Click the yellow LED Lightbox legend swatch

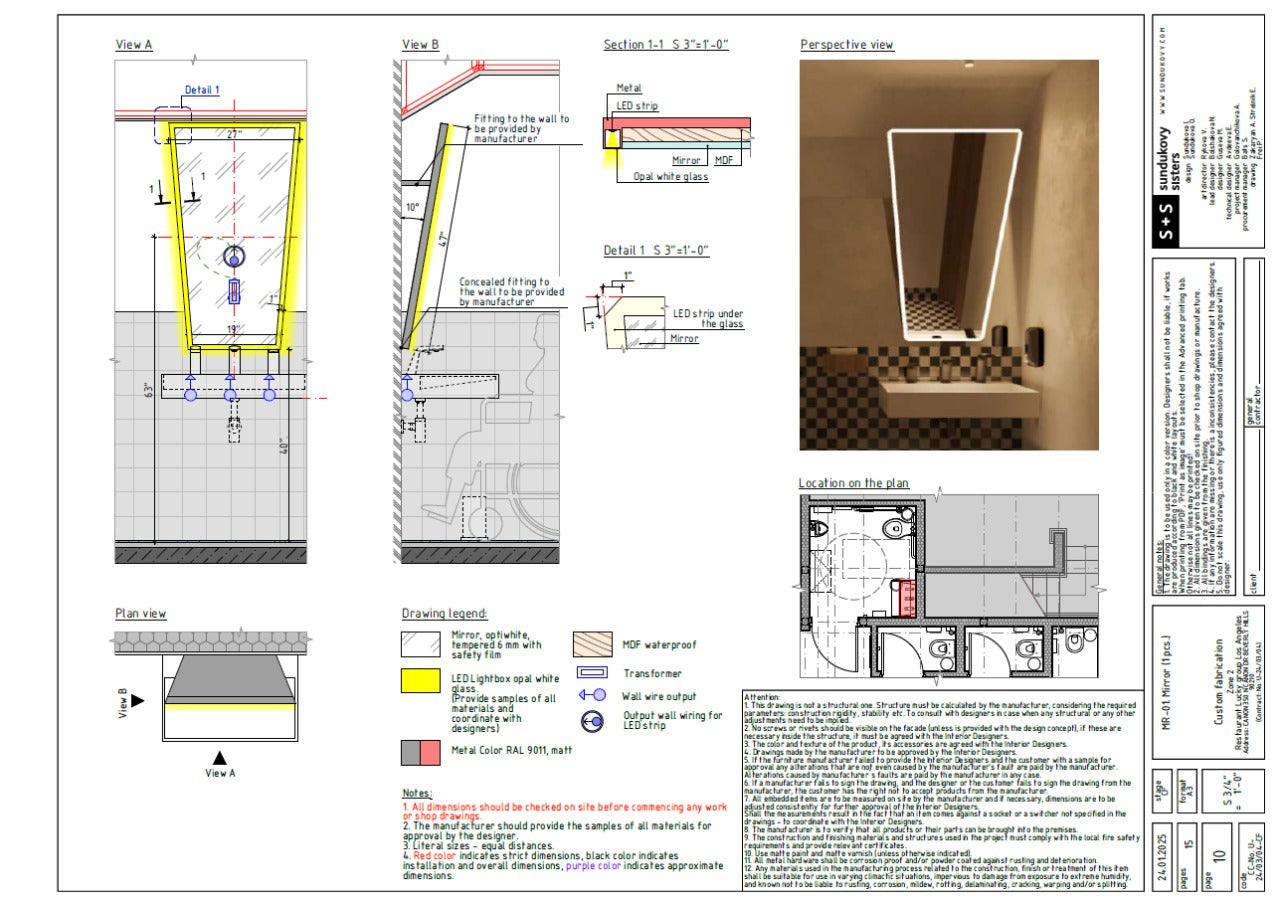coord(421,681)
